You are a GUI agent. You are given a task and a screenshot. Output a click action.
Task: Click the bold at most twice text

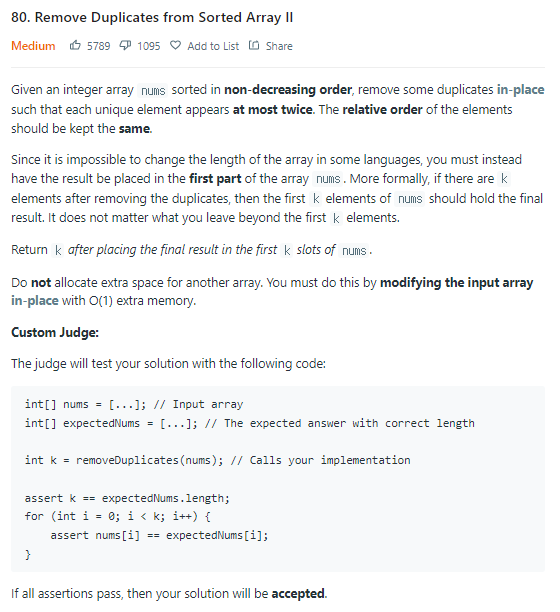[x=273, y=110]
